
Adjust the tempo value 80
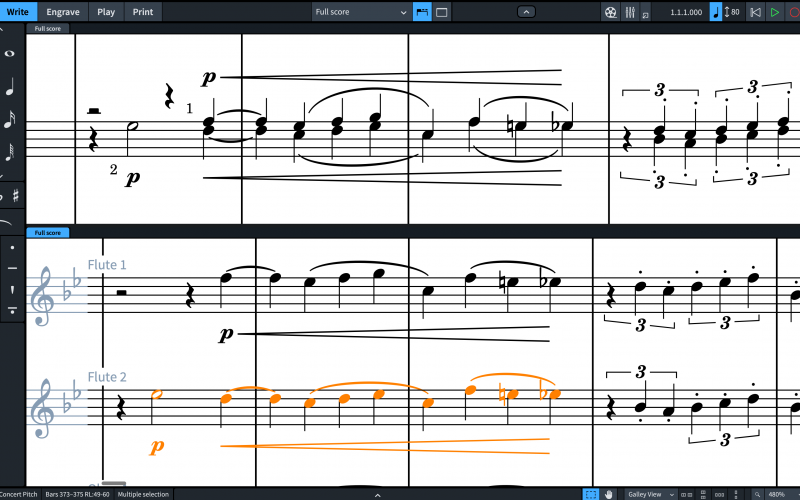735,12
